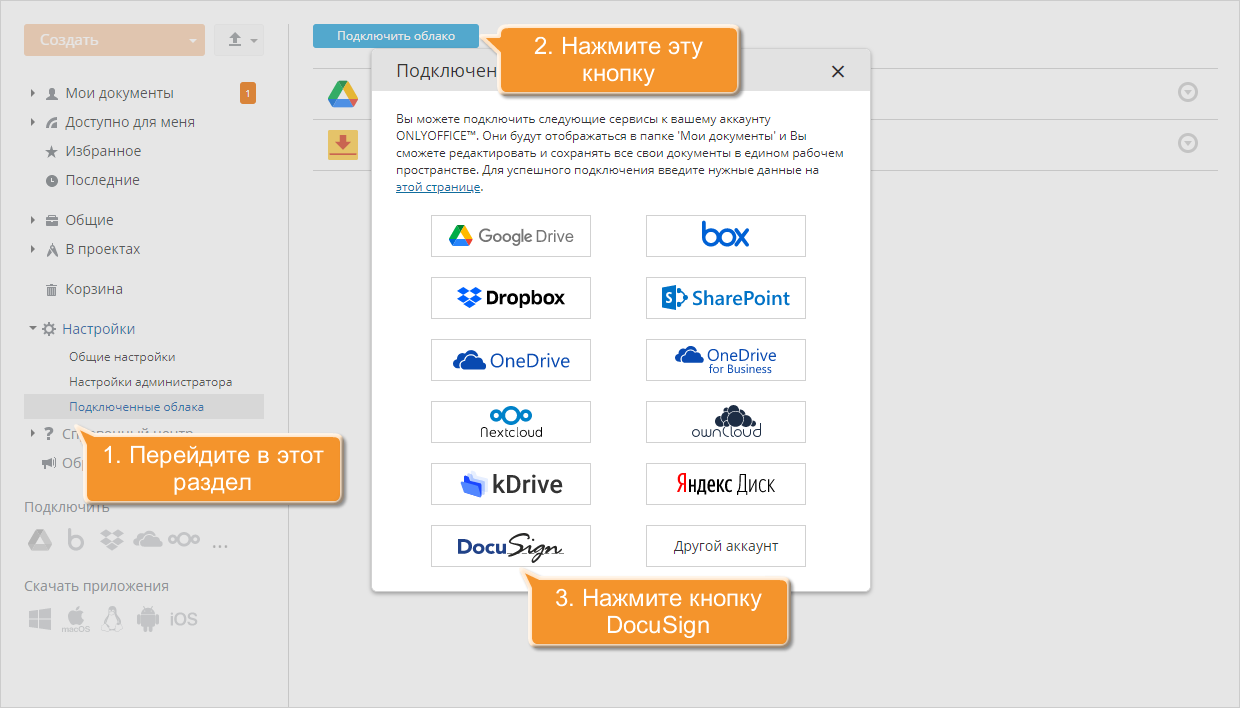Download the macOS app
1240x708 pixels.
tap(76, 619)
